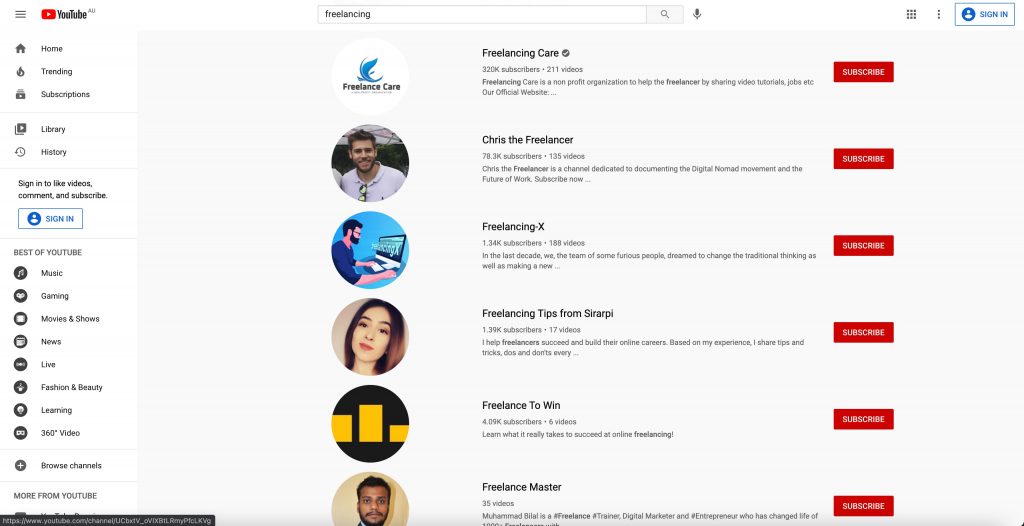Click the Browse channels plus icon
Screen dimensions: 1024x526
click(20, 466)
